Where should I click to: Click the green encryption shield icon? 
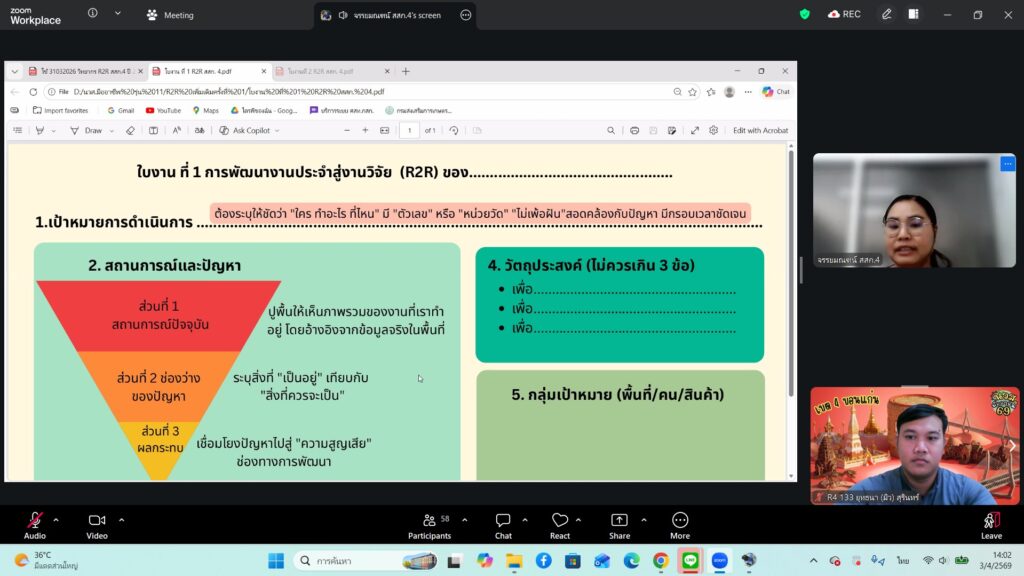pyautogui.click(x=805, y=14)
